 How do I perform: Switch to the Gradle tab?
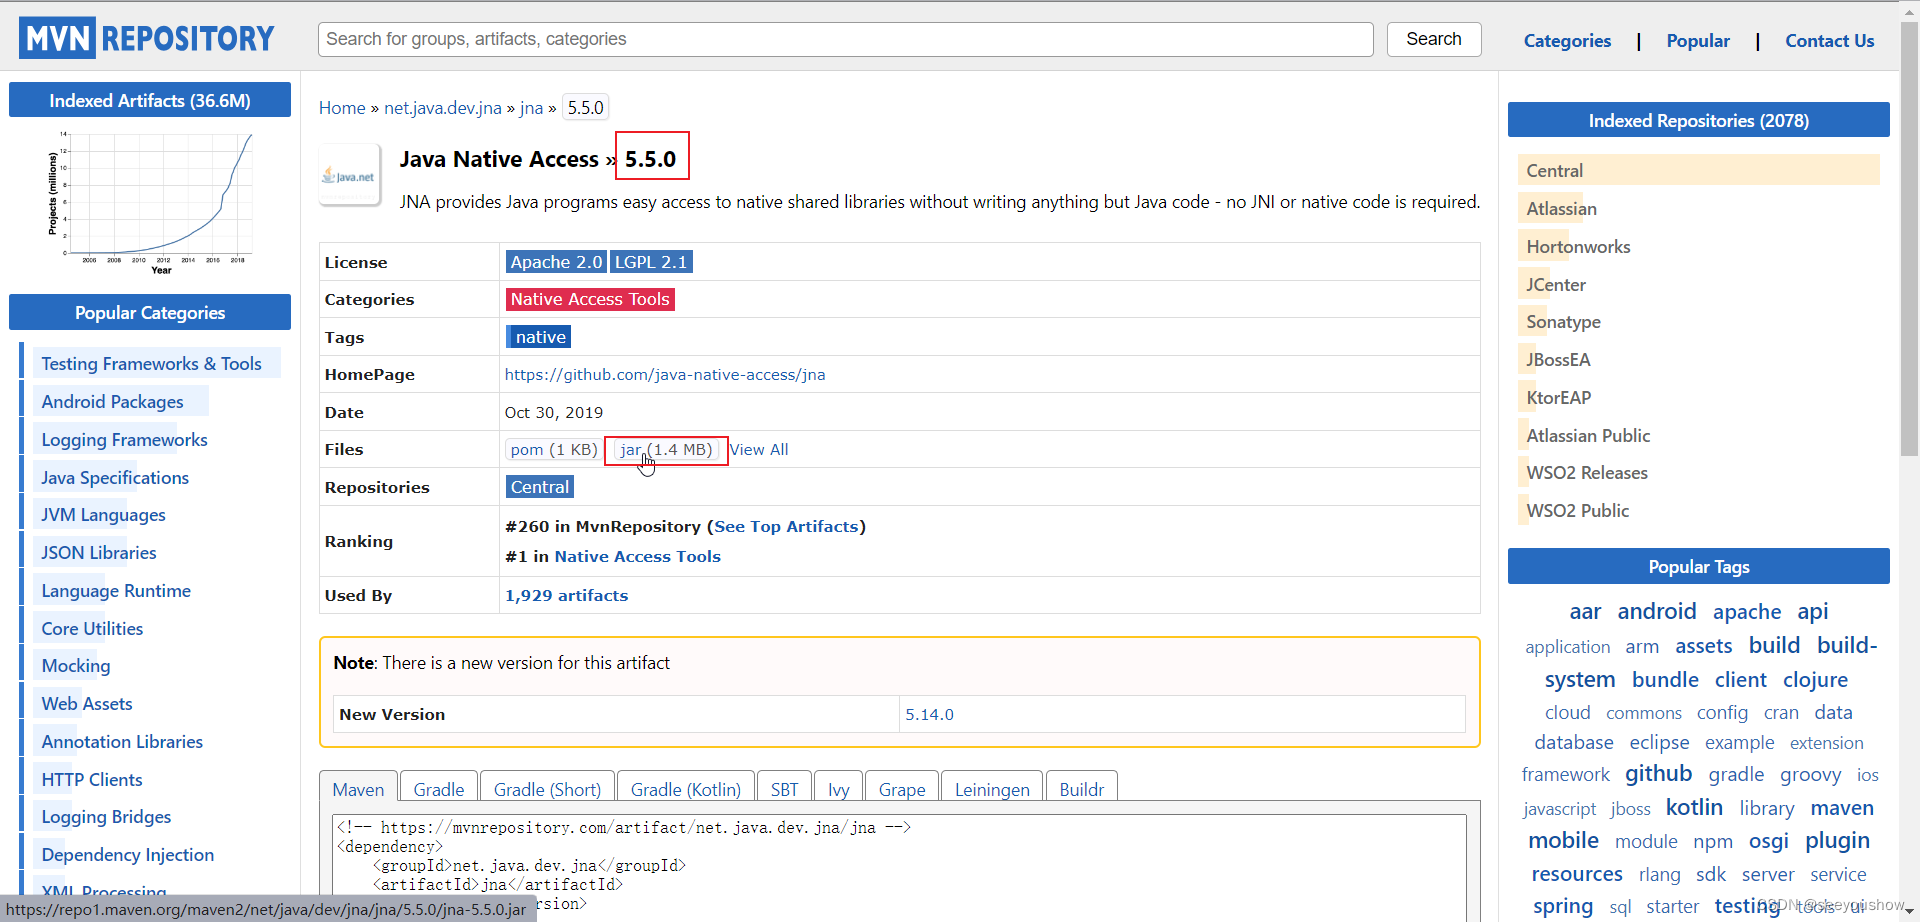point(439,789)
